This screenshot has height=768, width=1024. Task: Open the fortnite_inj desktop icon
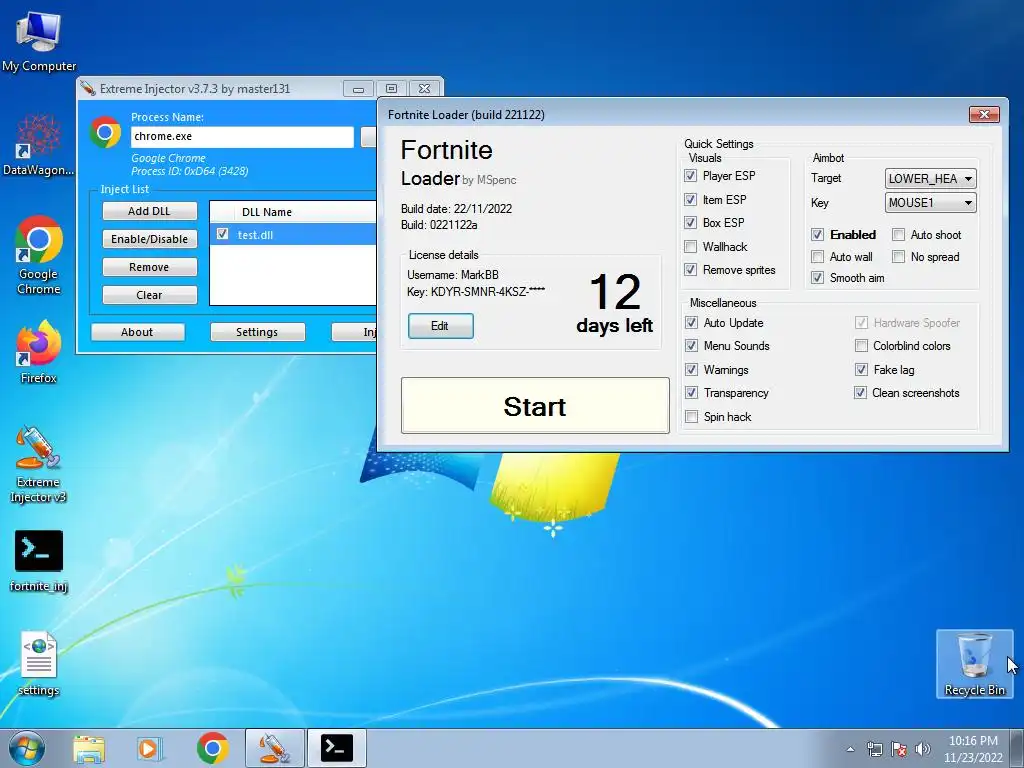click(x=39, y=560)
